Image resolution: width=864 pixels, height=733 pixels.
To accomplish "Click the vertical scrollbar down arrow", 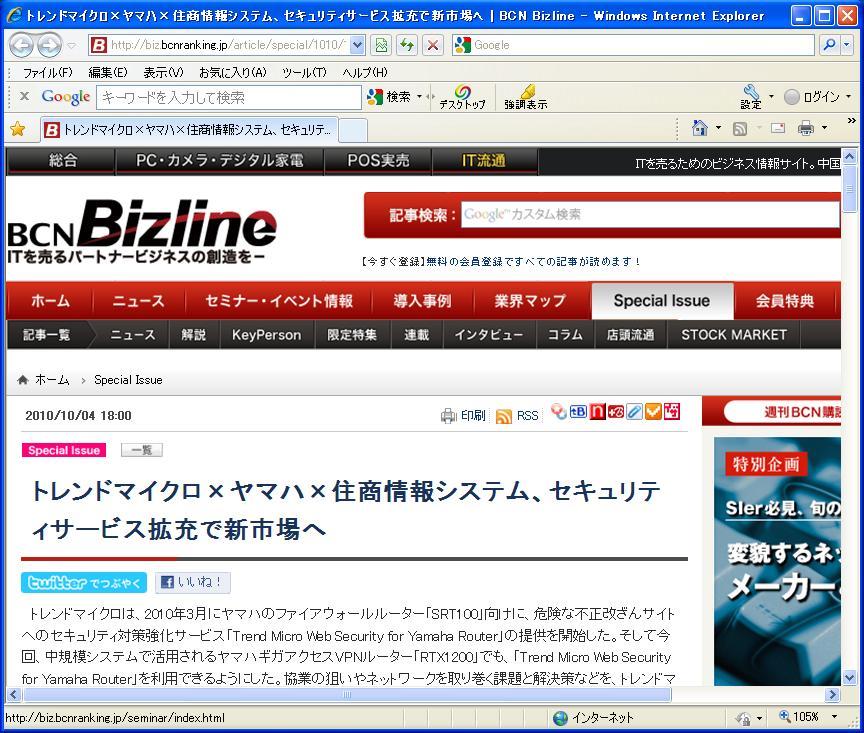I will point(849,677).
